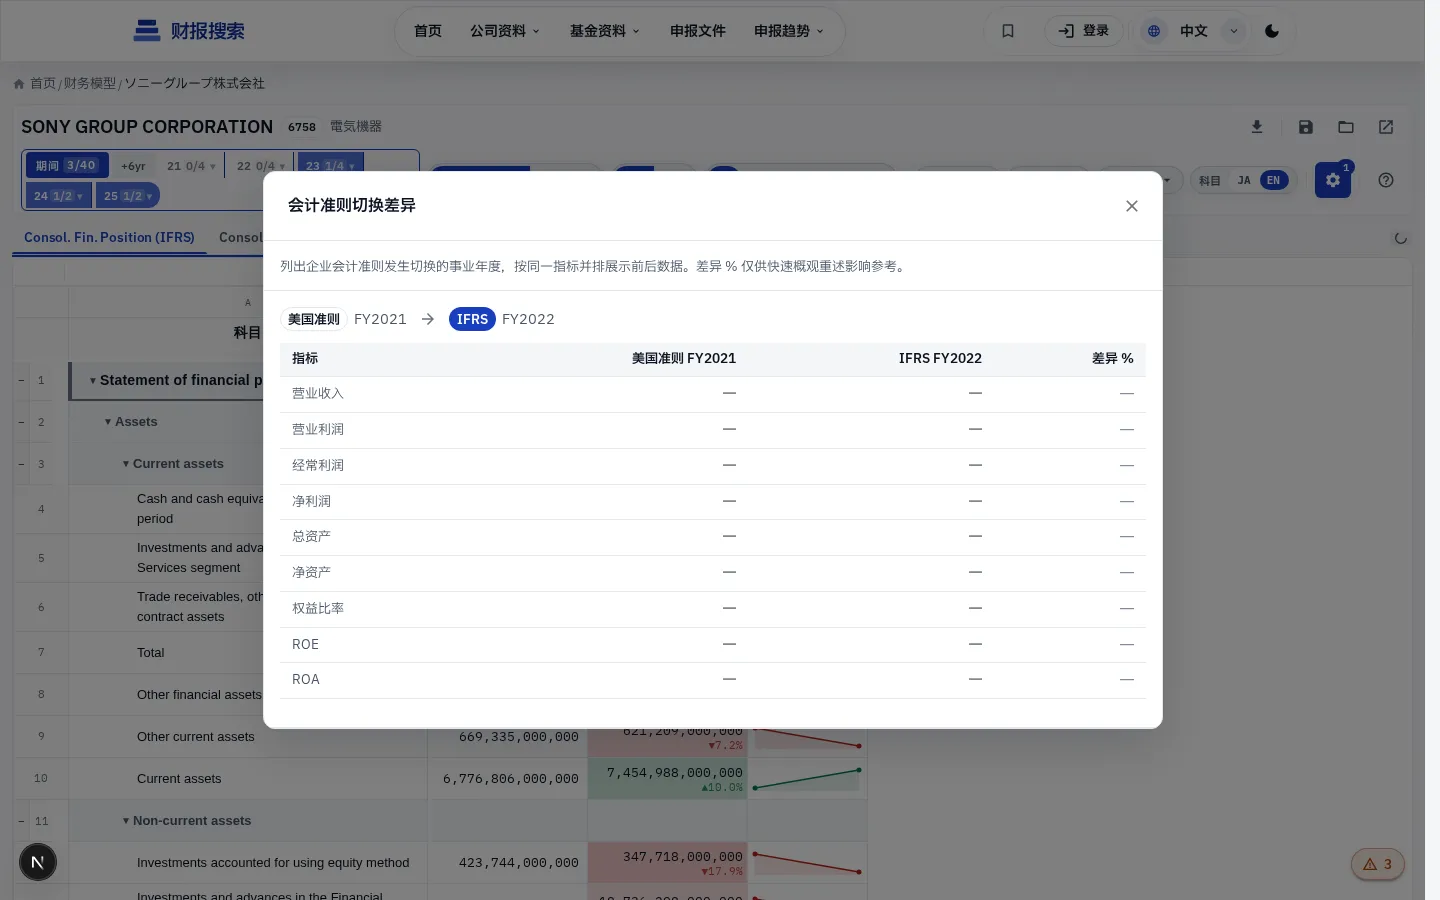Open the fiscal year 25 1/2 dropdown
The image size is (1440, 900).
(x=128, y=196)
